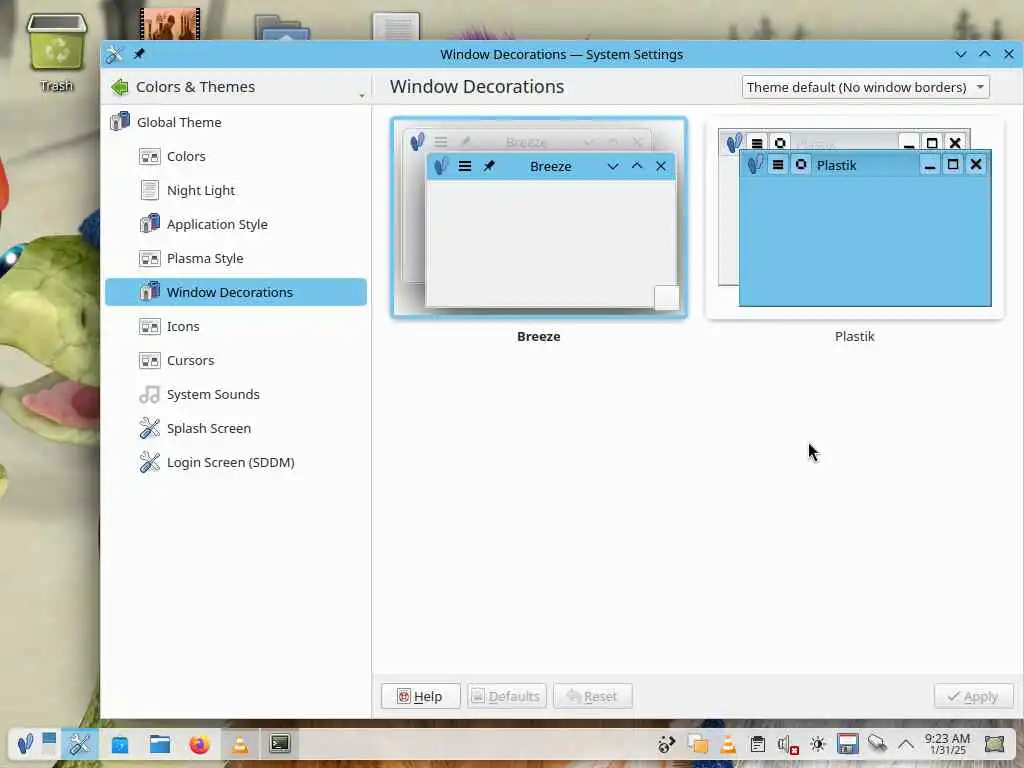Click the Reset button
1024x768 pixels.
point(593,696)
